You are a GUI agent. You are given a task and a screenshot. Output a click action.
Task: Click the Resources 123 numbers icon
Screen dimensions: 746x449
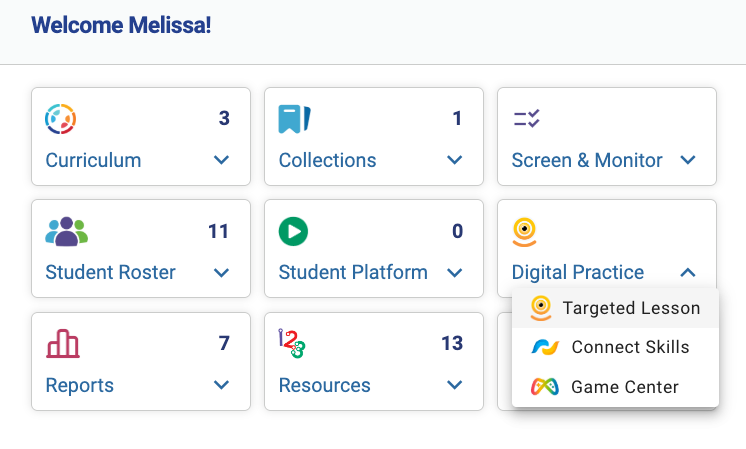292,343
